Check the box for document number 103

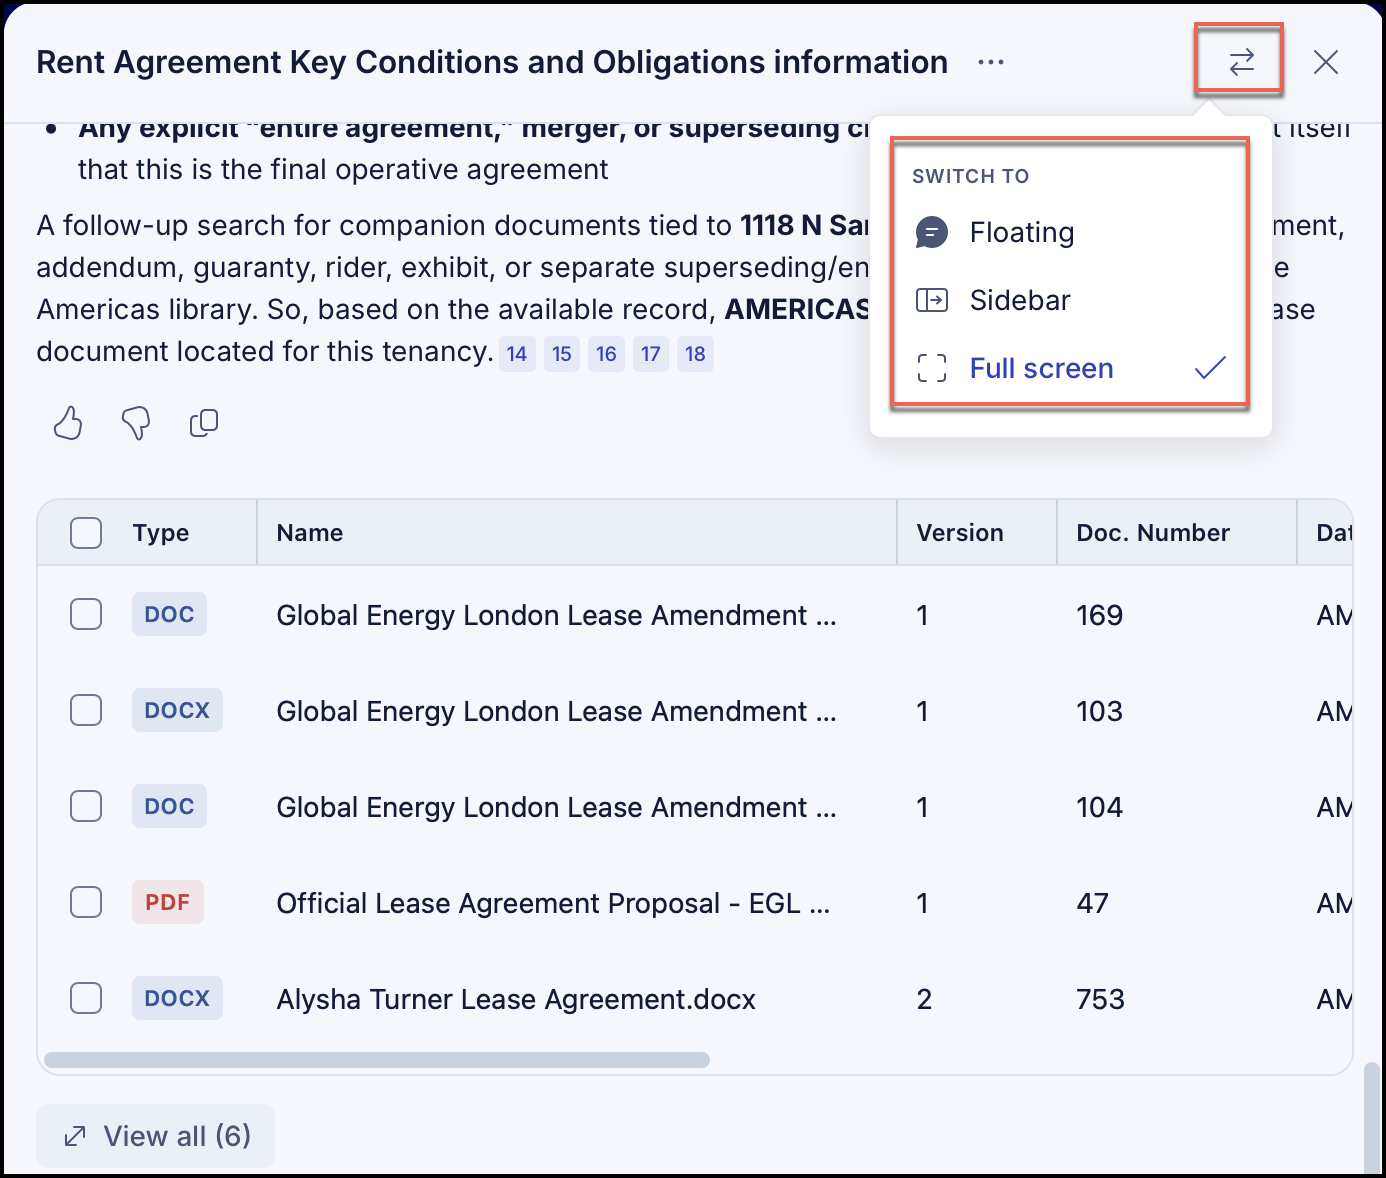(86, 710)
